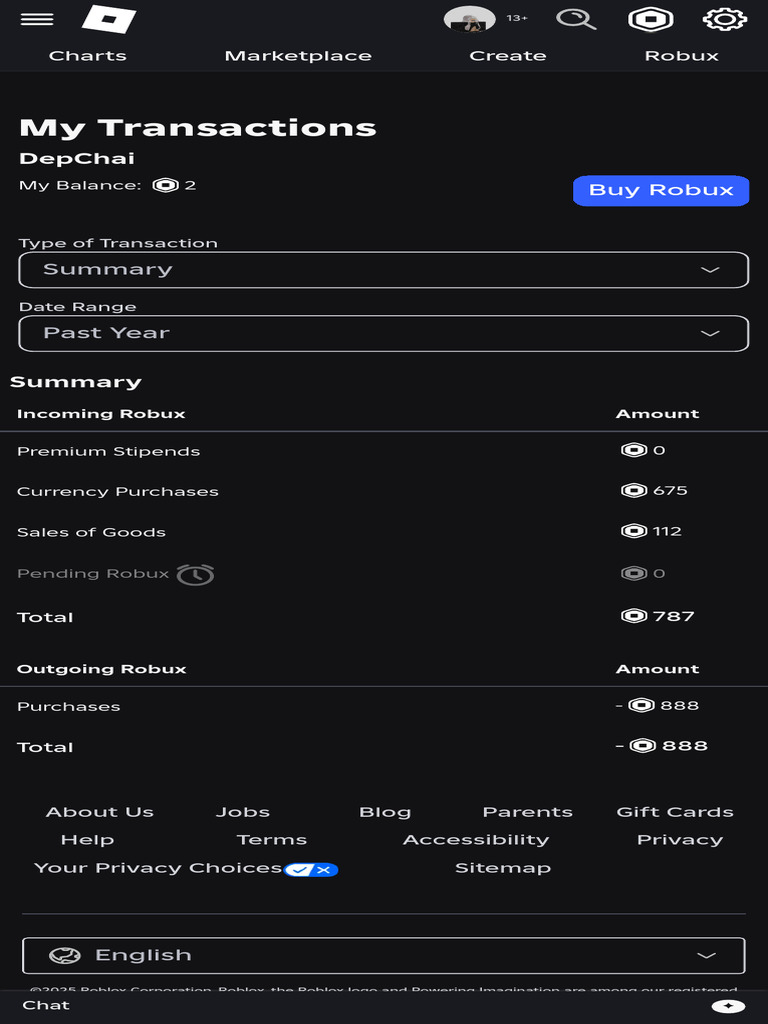Click Robux icon beside My Balance
Viewport: 768px width, 1024px height.
coord(166,185)
